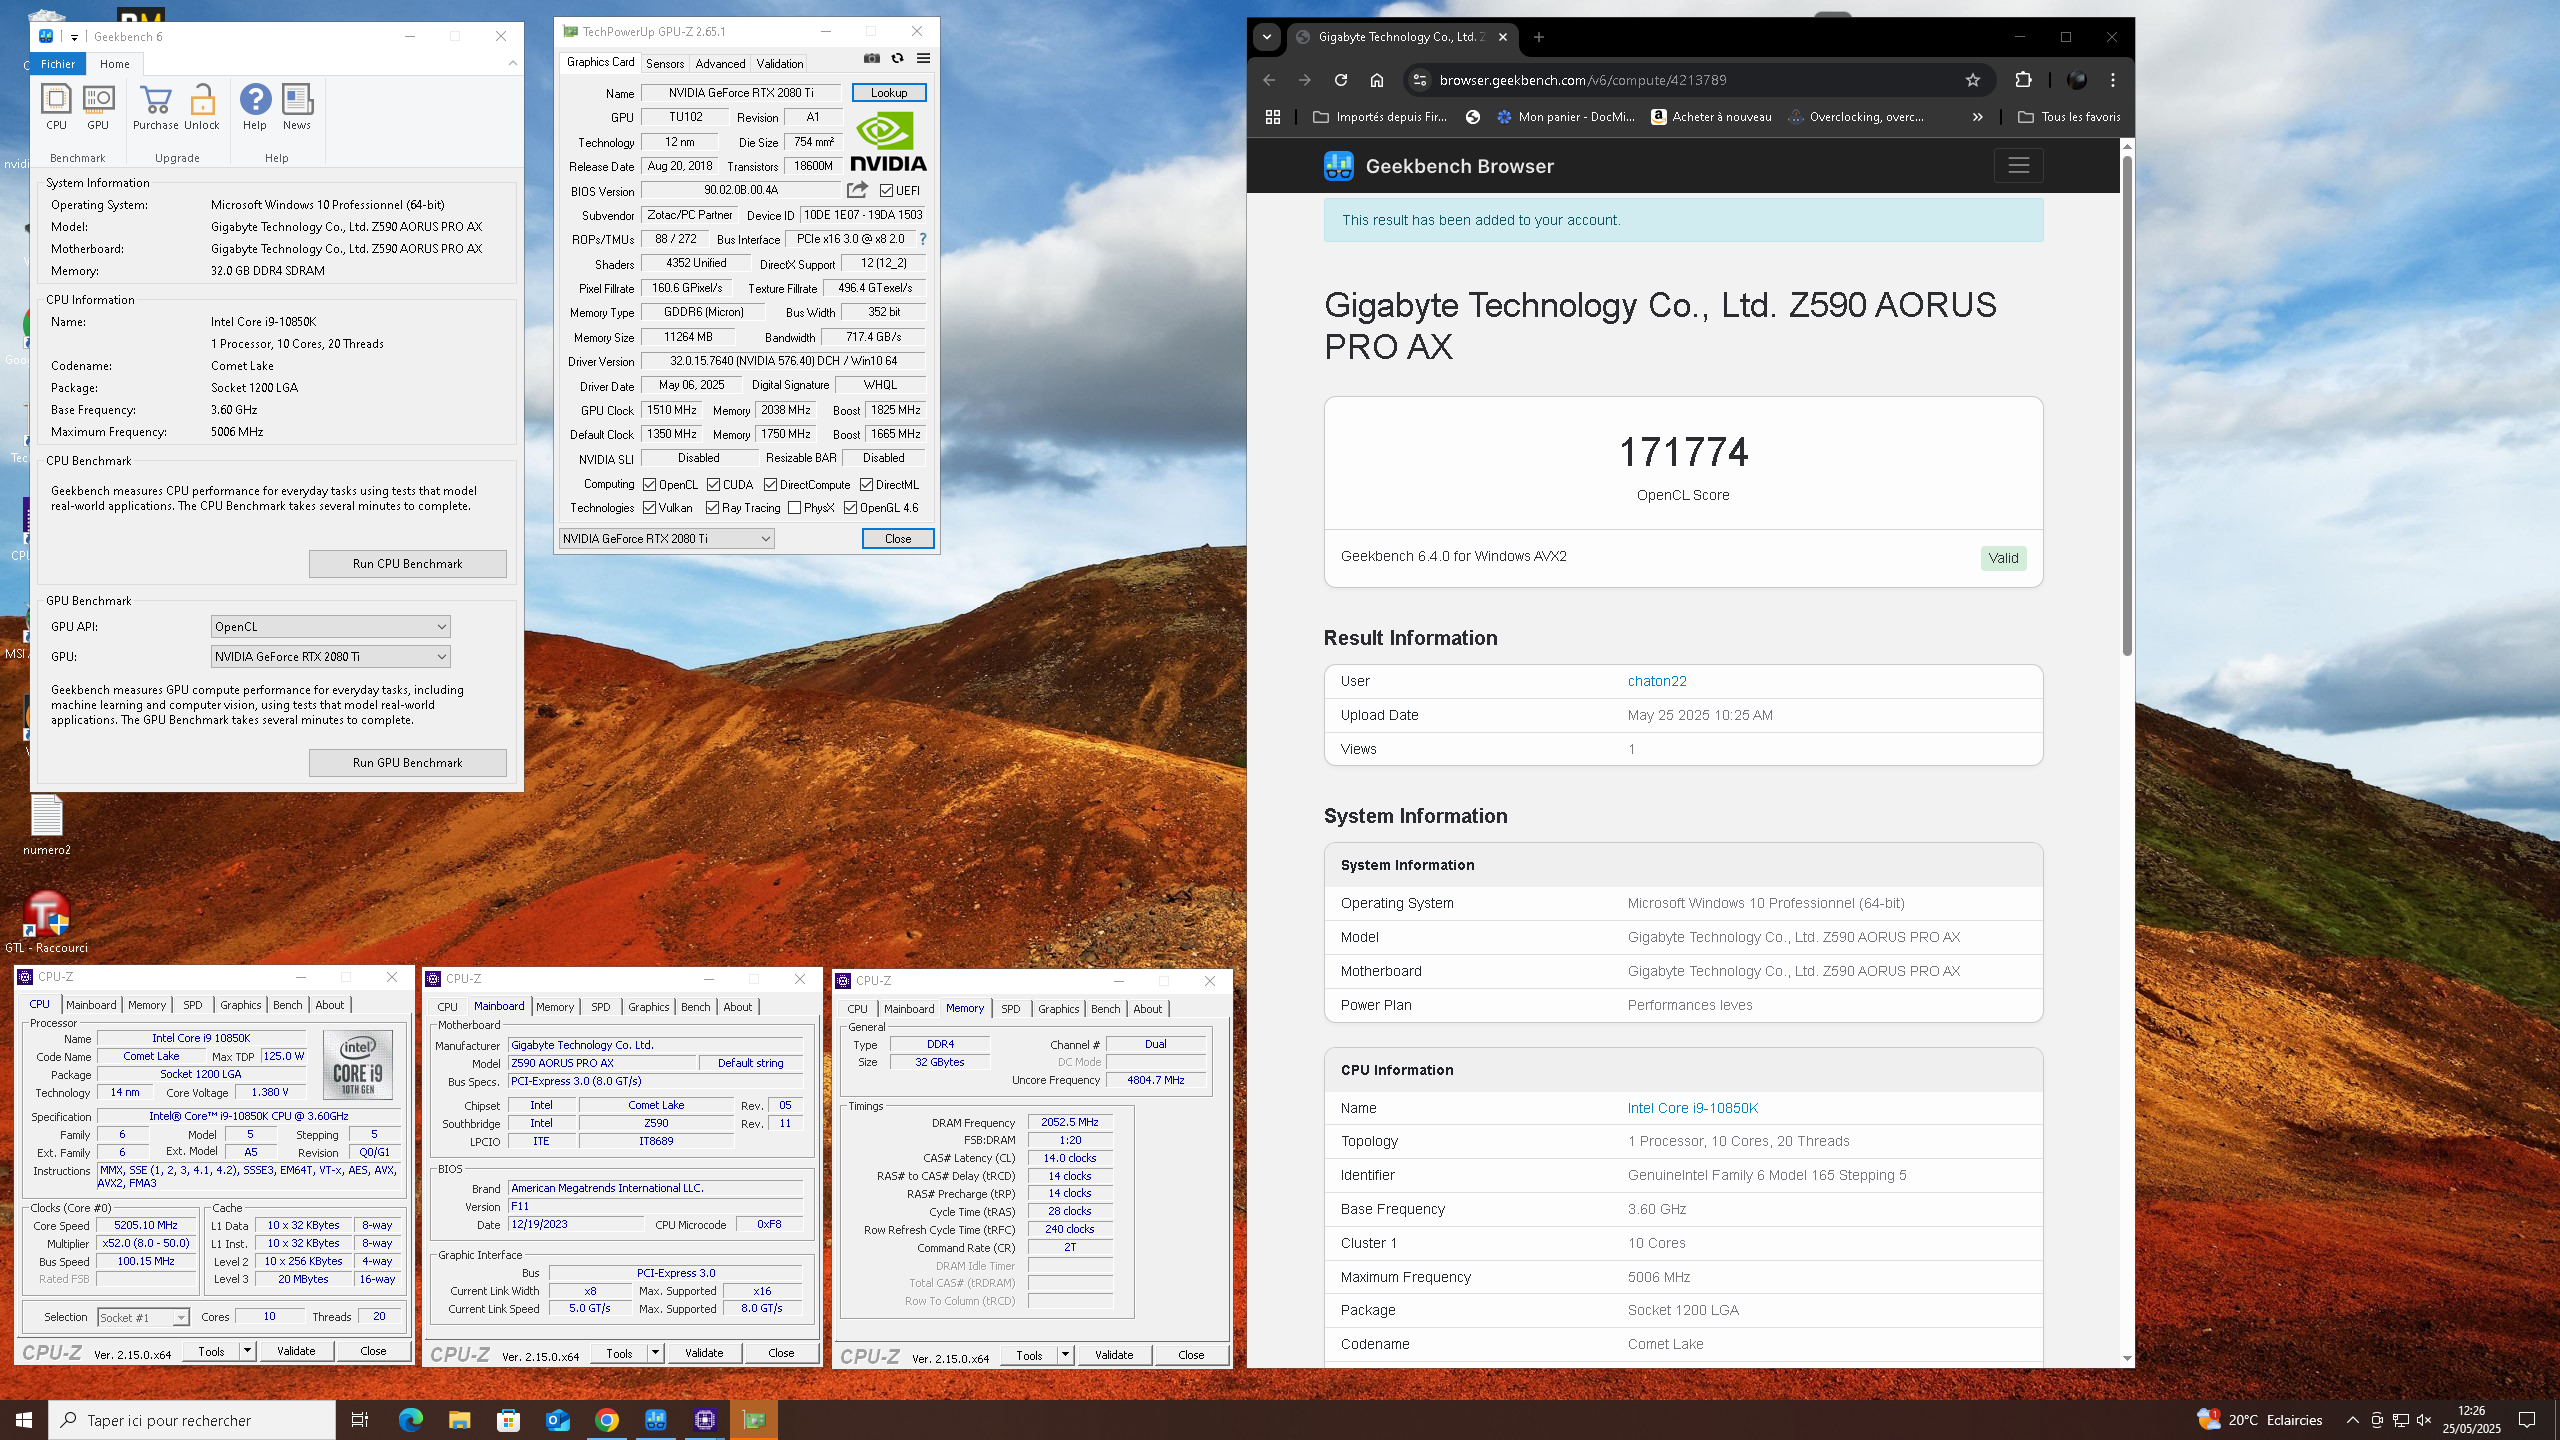Viewport: 2560px width, 1440px height.
Task: Expand the bookmarks bar overflow chevron
Action: point(1977,117)
